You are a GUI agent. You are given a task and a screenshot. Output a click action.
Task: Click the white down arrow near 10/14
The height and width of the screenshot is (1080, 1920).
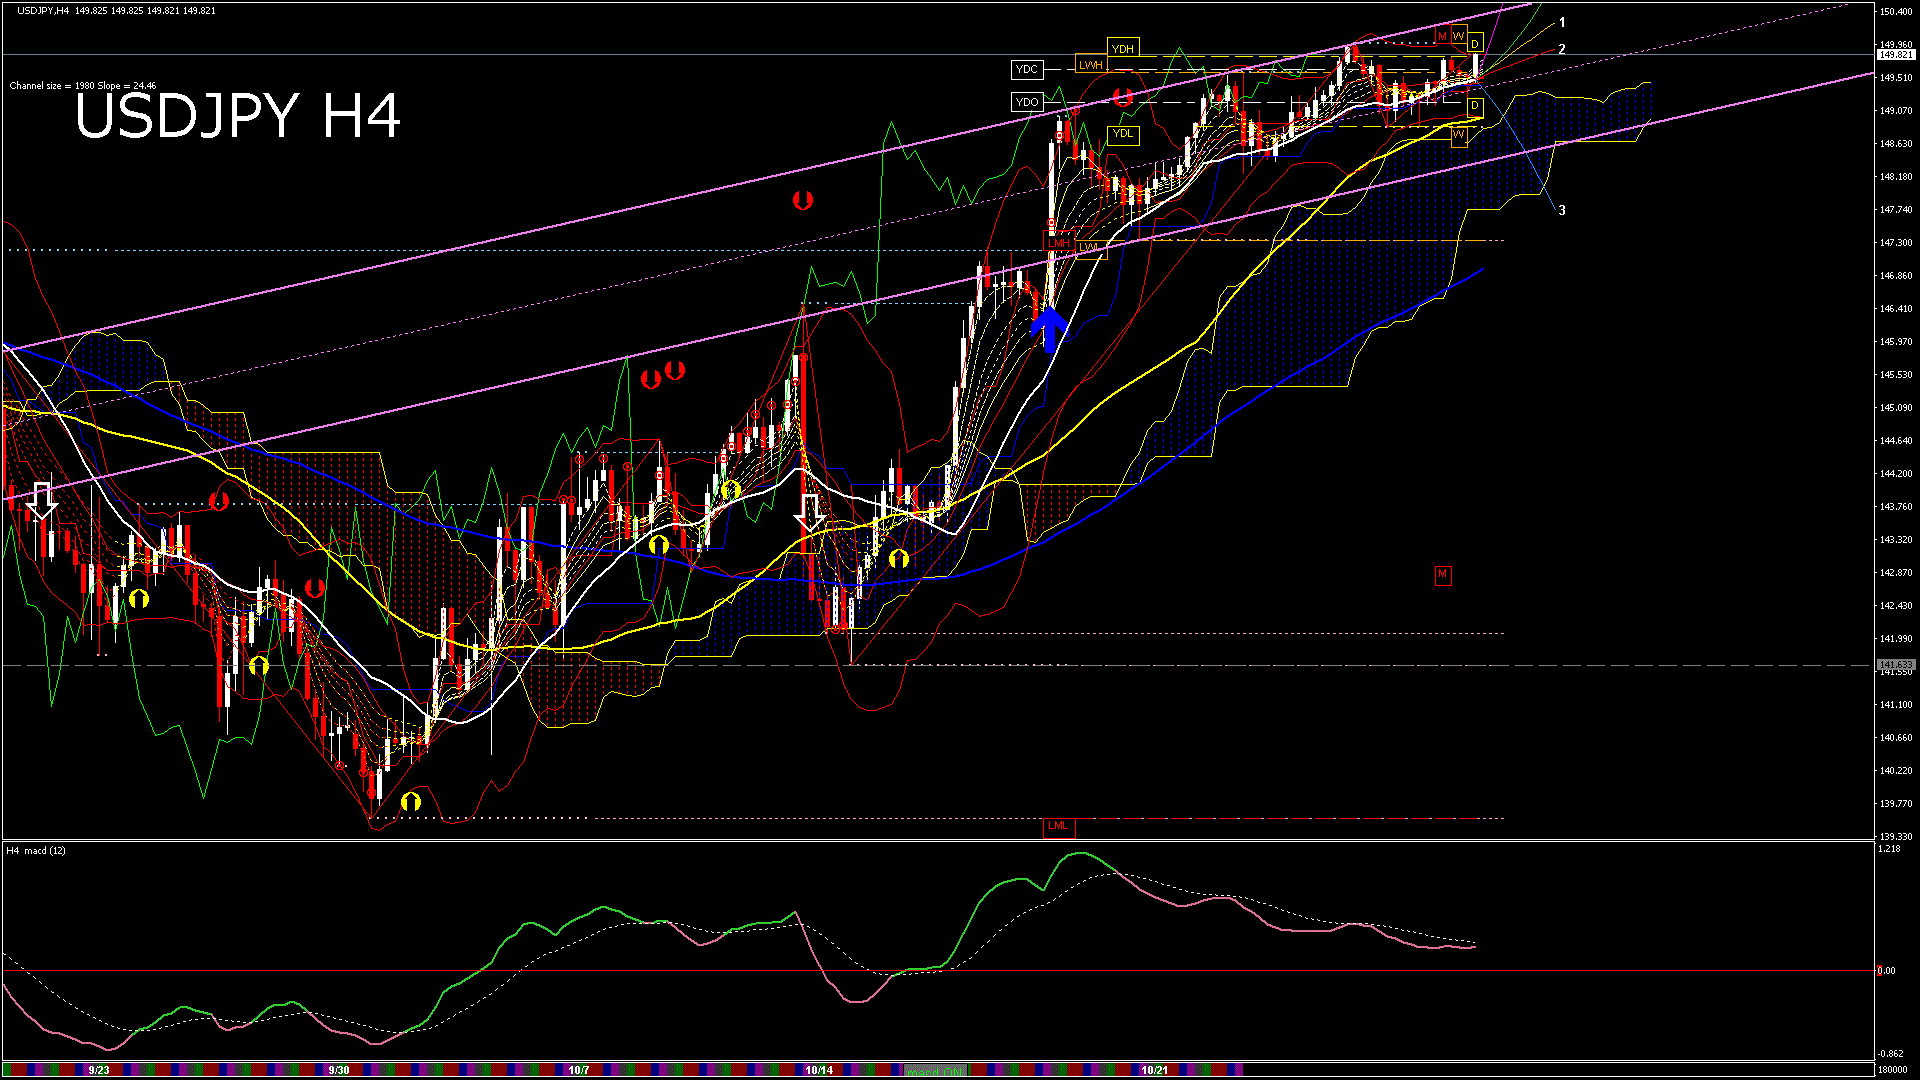click(x=809, y=512)
